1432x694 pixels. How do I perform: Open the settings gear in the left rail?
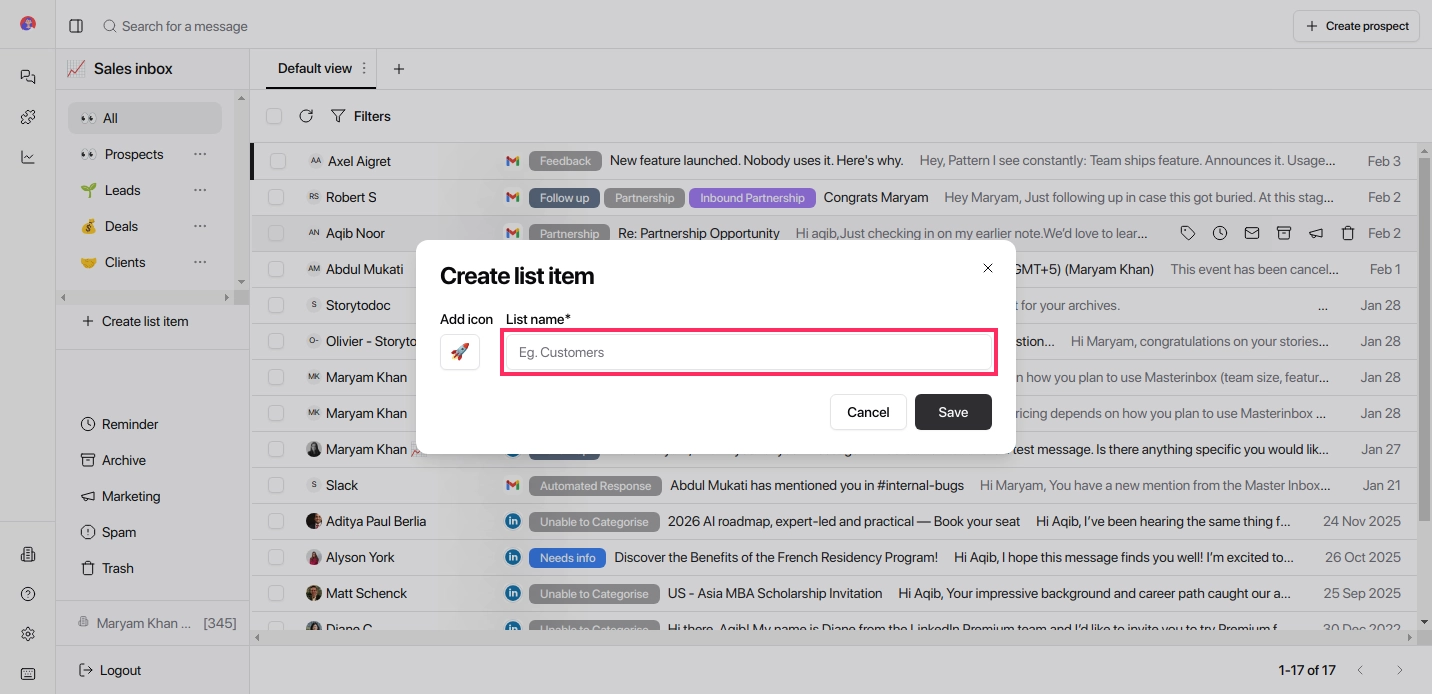27,632
